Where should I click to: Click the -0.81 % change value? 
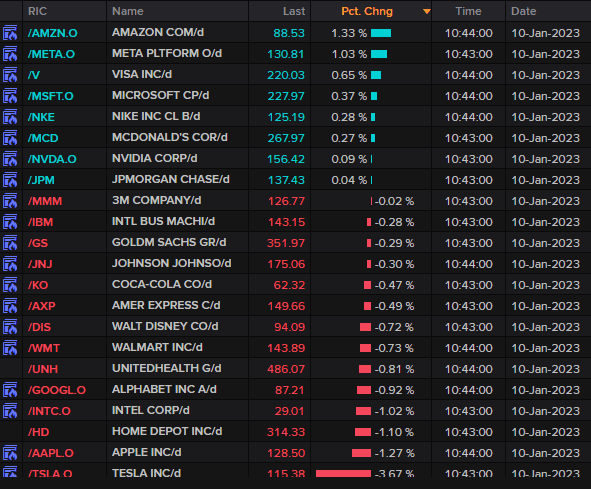(394, 369)
